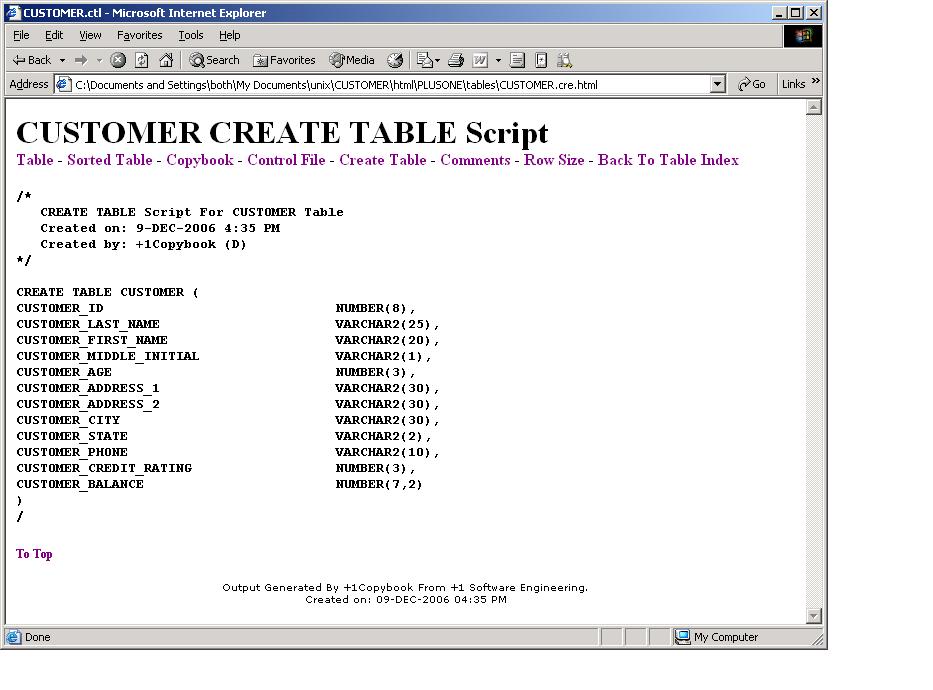This screenshot has width=933, height=690.
Task: Open the Back history dropdown arrow
Action: (62, 60)
